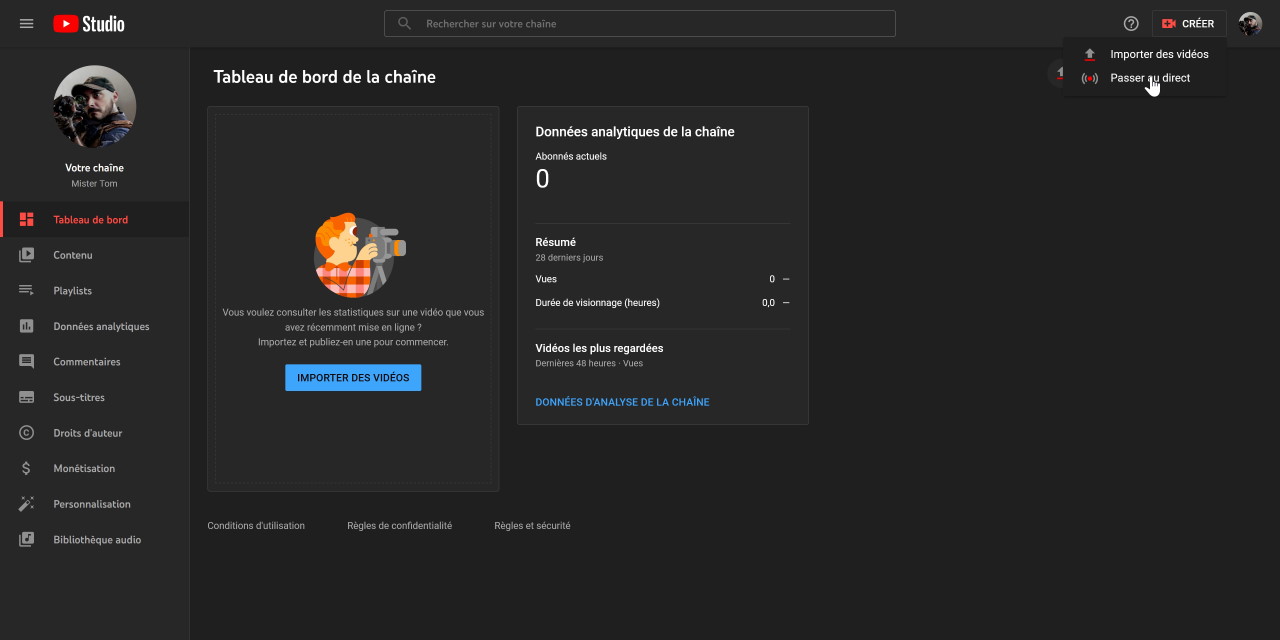Image resolution: width=1280 pixels, height=640 pixels.
Task: Click the Playlists sidebar icon
Action: pos(27,291)
